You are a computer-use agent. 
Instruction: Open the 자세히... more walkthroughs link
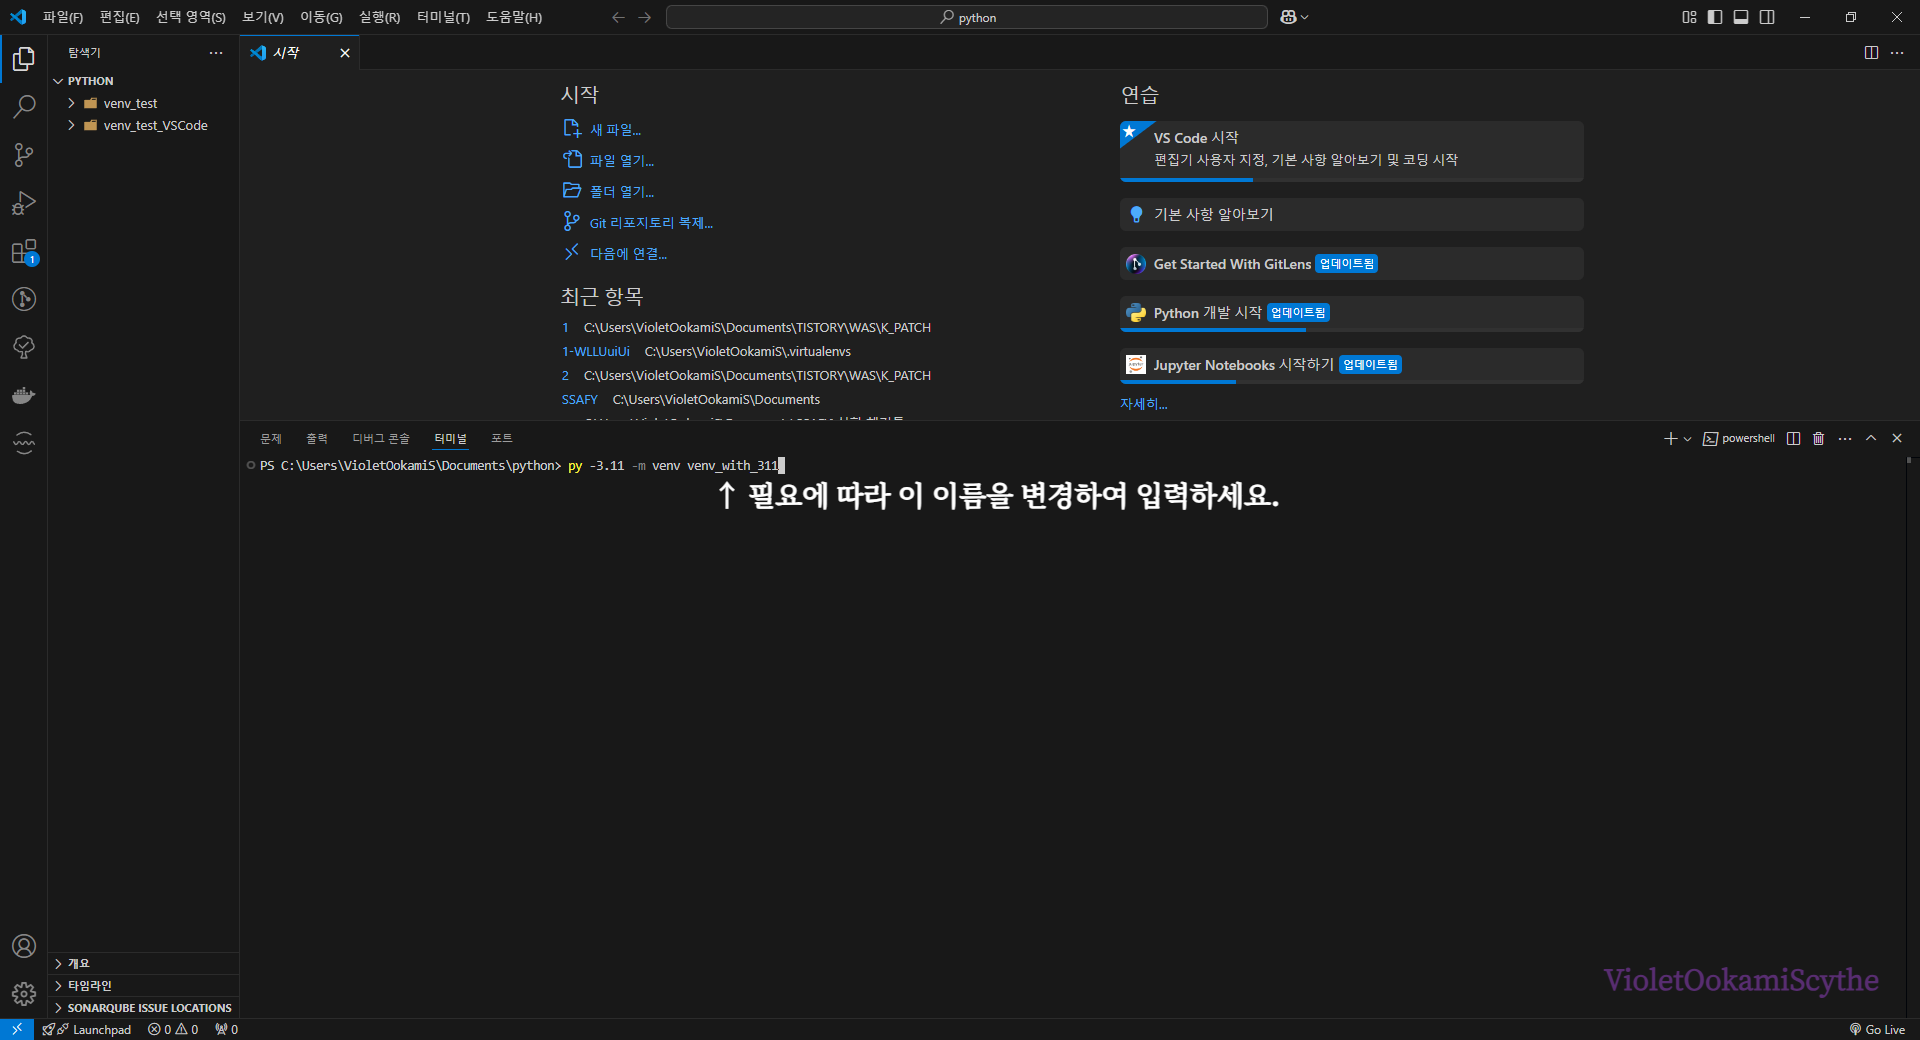(1144, 403)
